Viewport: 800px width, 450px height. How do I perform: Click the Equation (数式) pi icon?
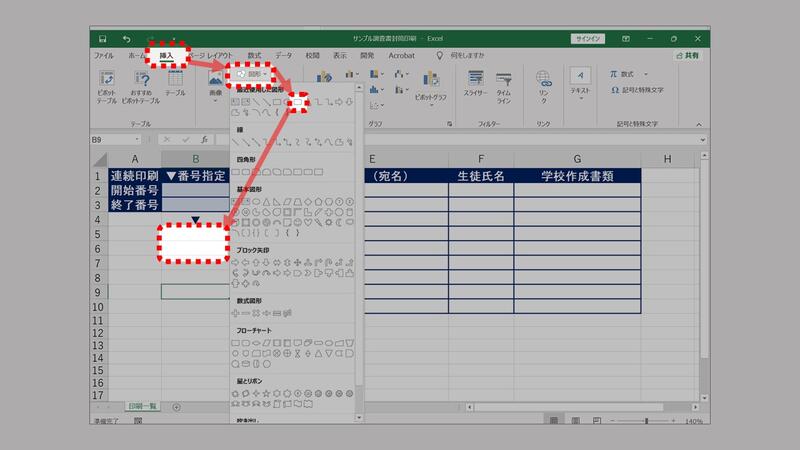click(614, 74)
